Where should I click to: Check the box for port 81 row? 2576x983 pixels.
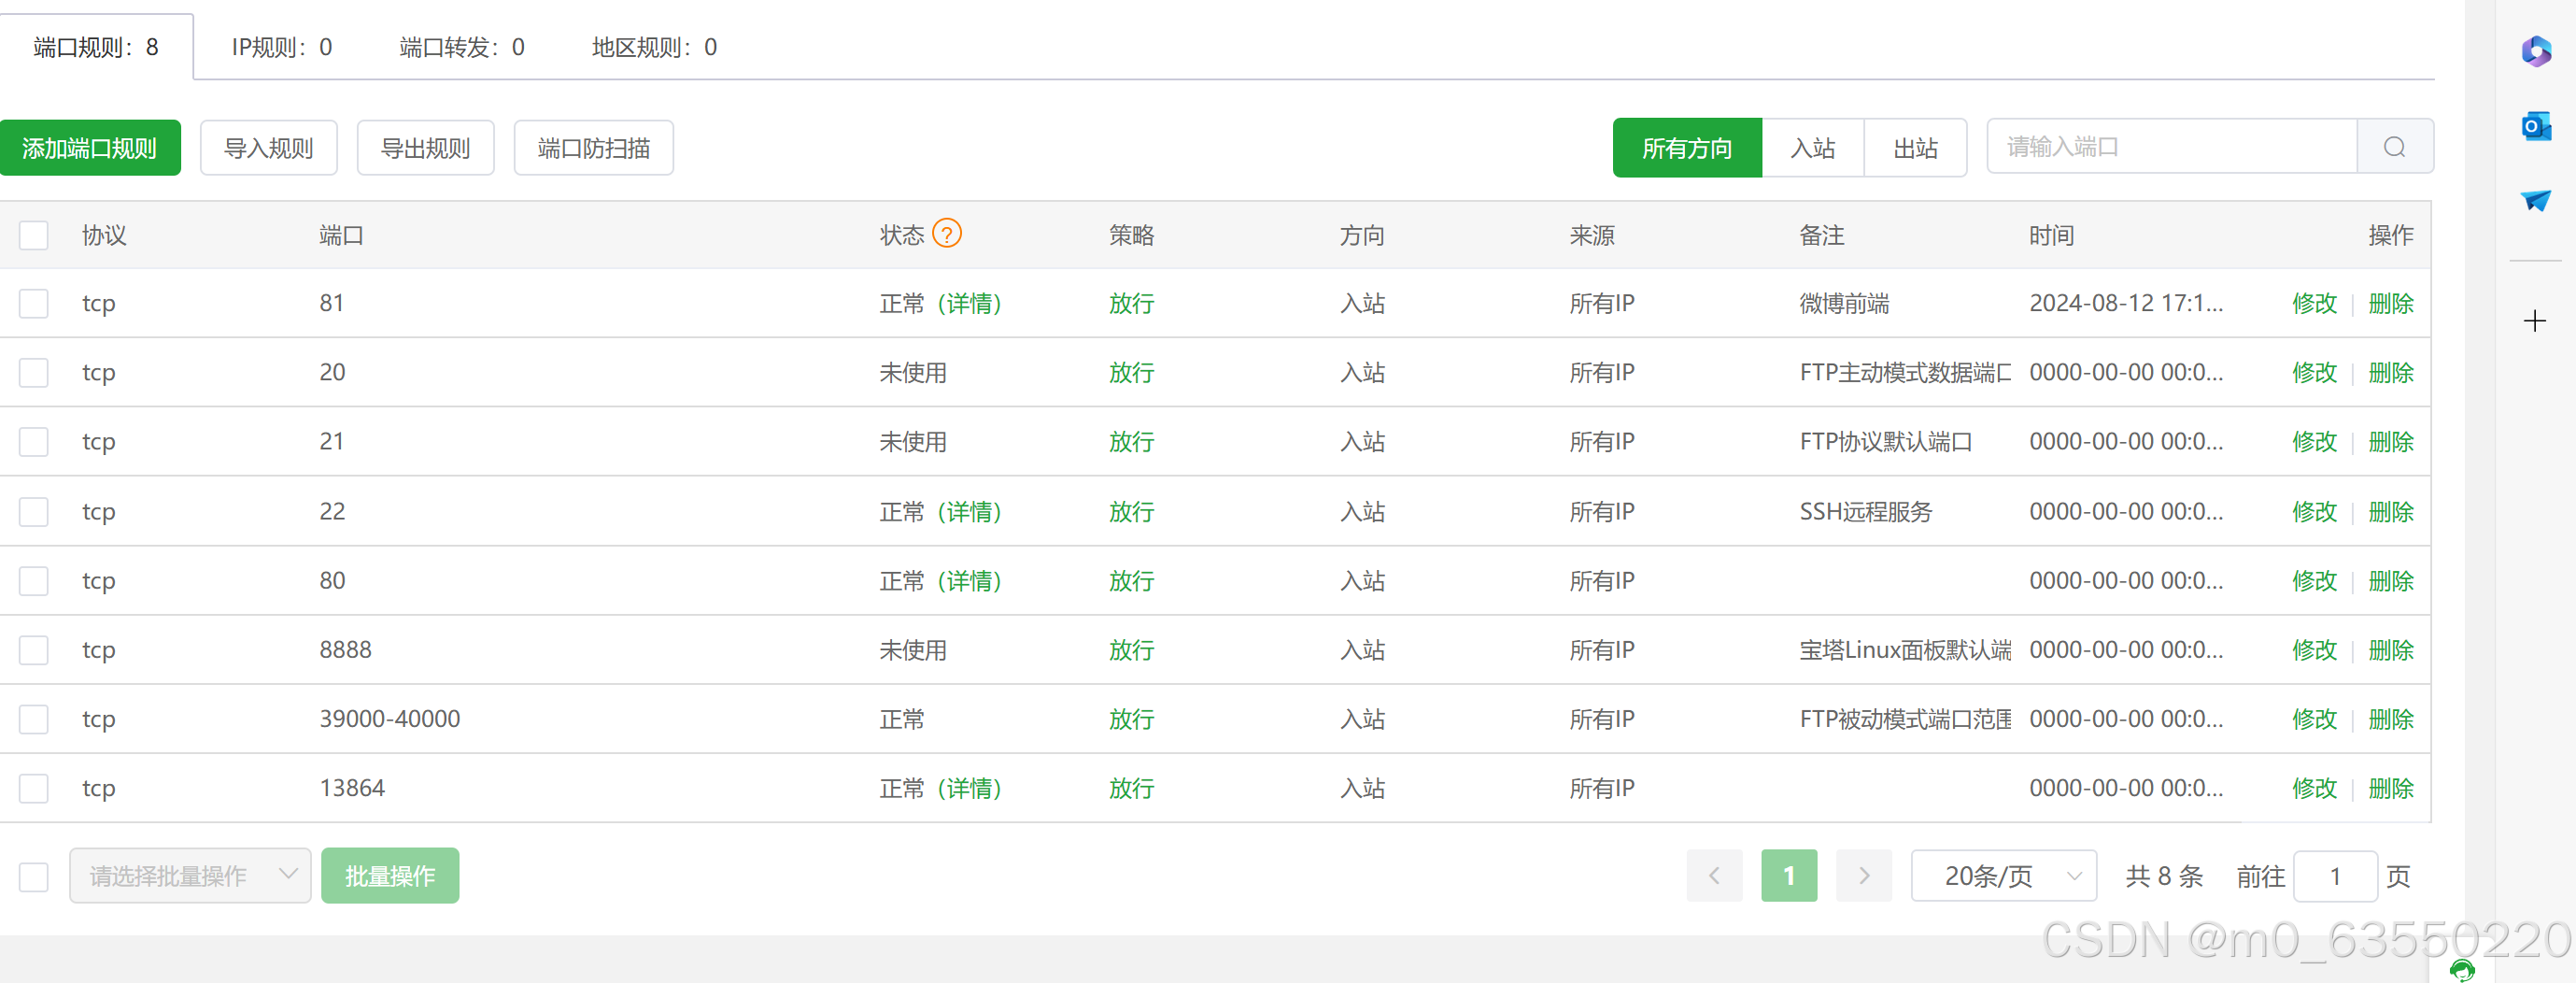(x=34, y=303)
